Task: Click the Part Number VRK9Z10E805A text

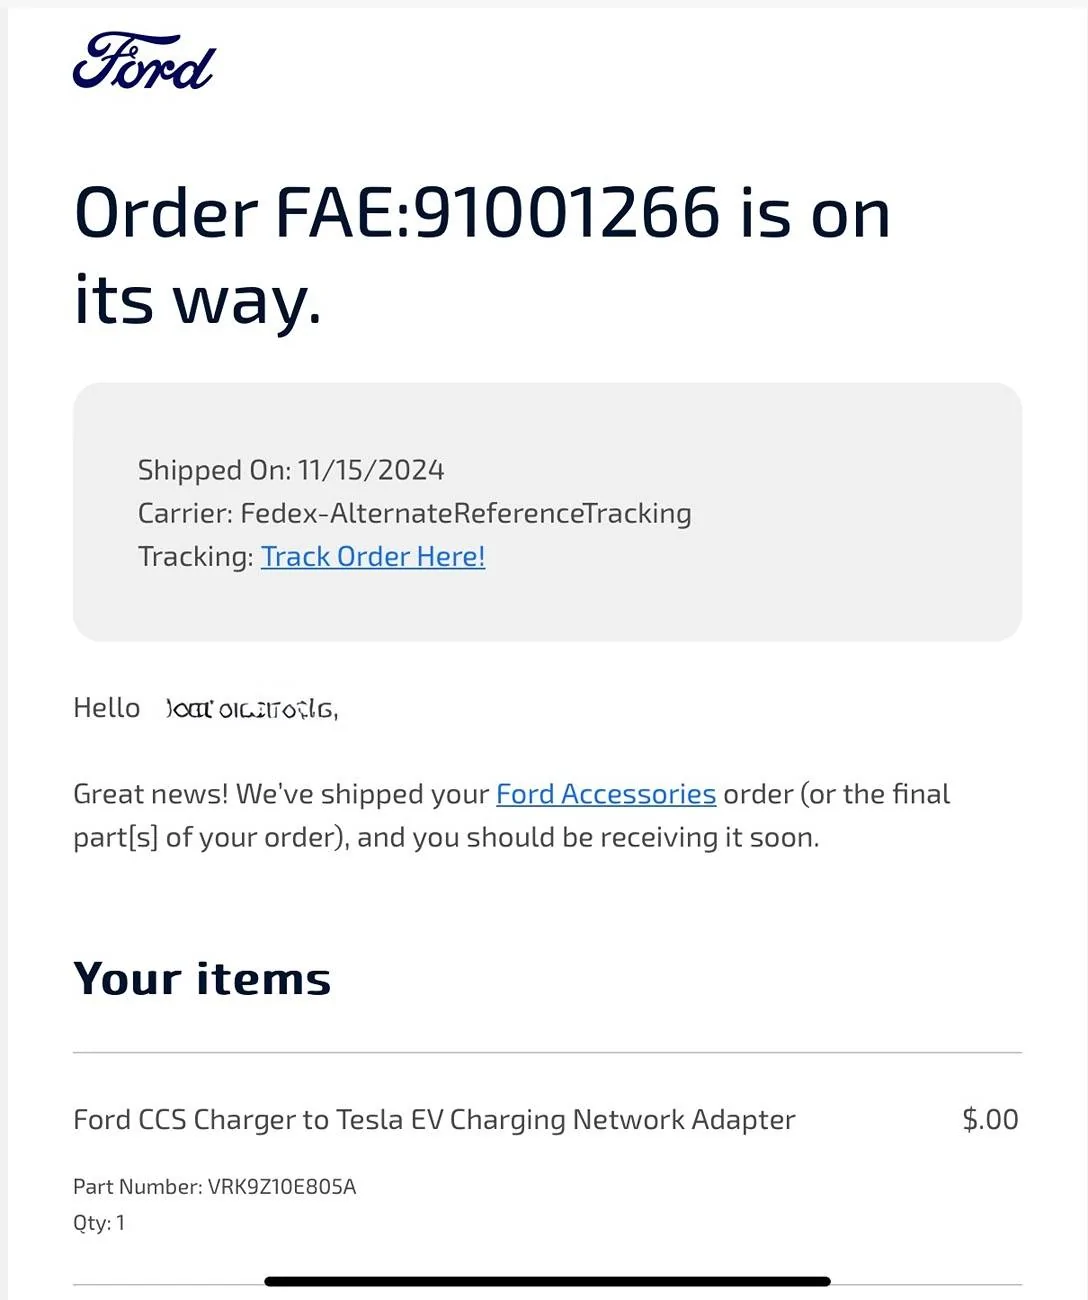Action: [x=214, y=1186]
